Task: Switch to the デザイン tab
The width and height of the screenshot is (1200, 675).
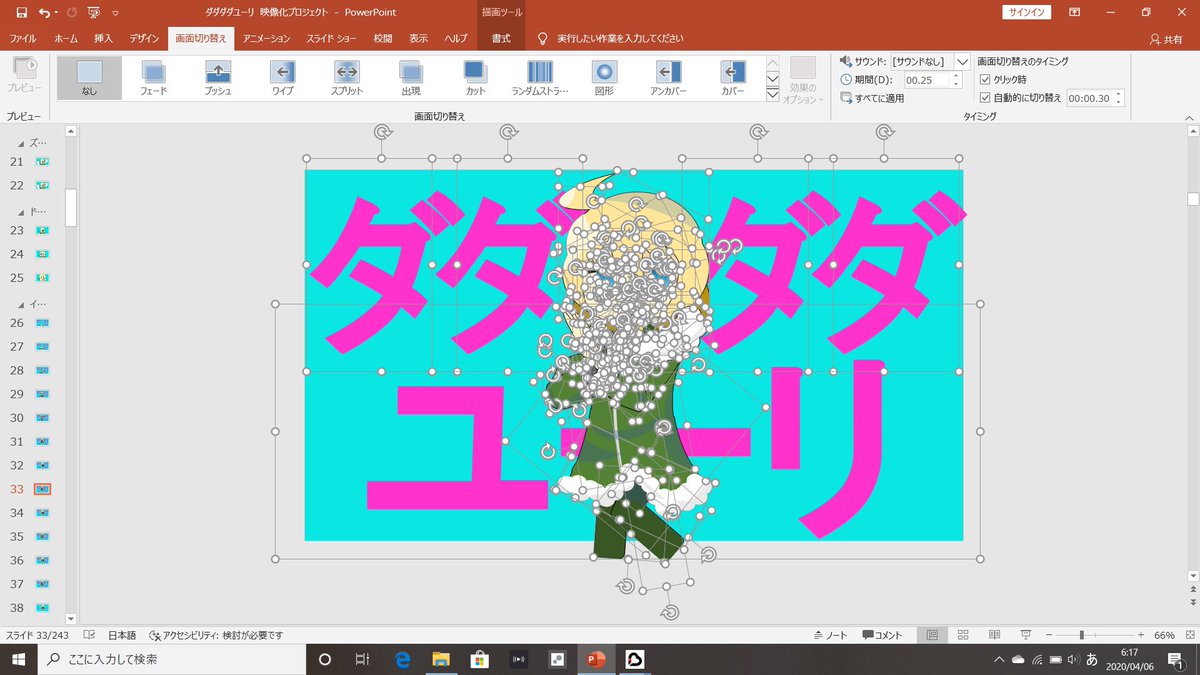Action: click(x=145, y=38)
